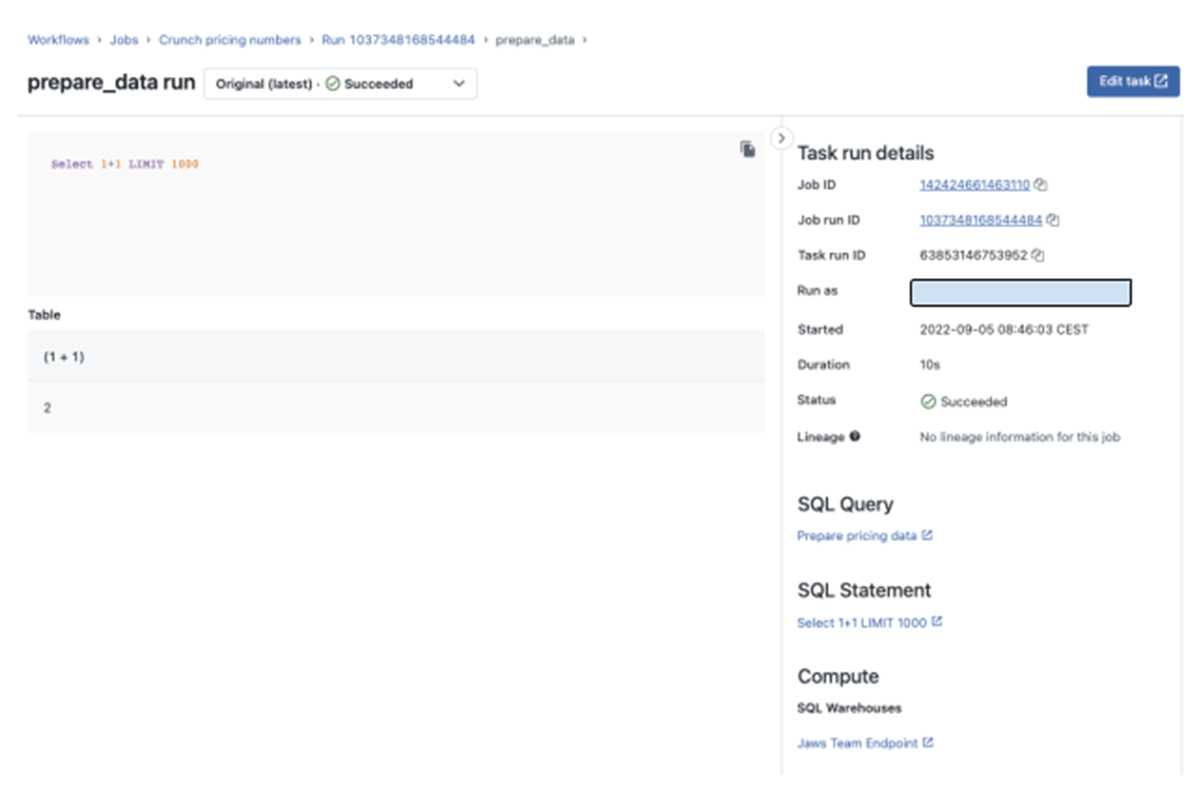Go to Workflows in the breadcrumb
This screenshot has width=1200, height=801.
(58, 40)
